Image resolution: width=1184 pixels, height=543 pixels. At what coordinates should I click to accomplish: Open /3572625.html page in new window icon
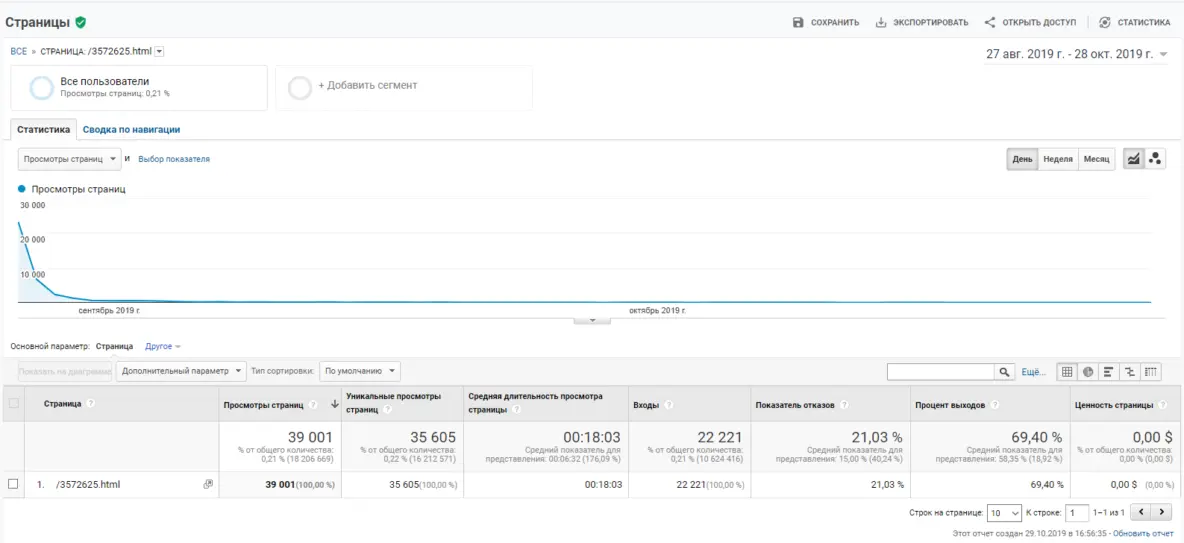[208, 484]
